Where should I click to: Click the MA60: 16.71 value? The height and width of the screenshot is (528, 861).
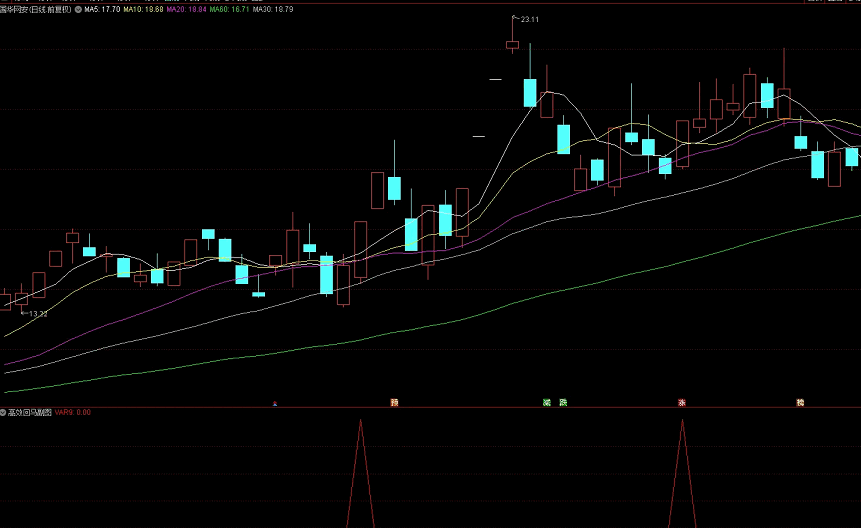(x=230, y=10)
